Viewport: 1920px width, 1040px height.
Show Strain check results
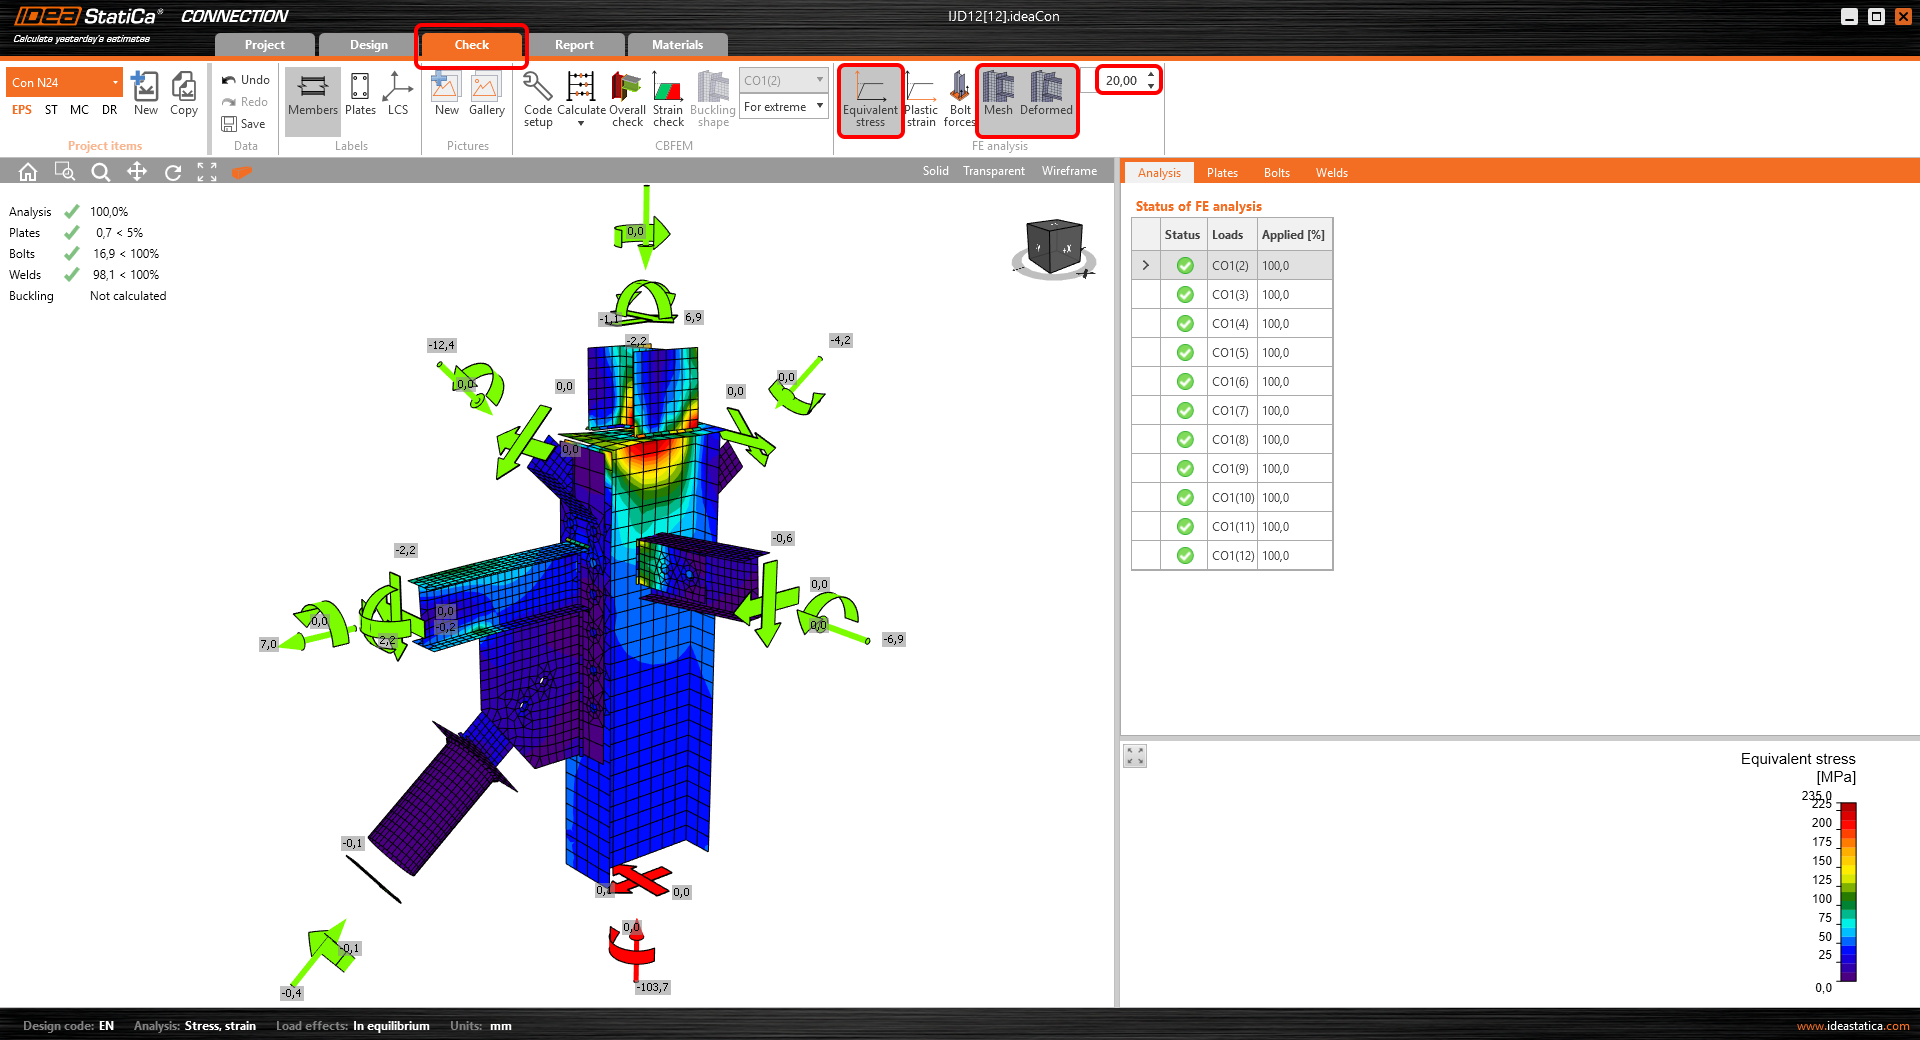click(668, 99)
